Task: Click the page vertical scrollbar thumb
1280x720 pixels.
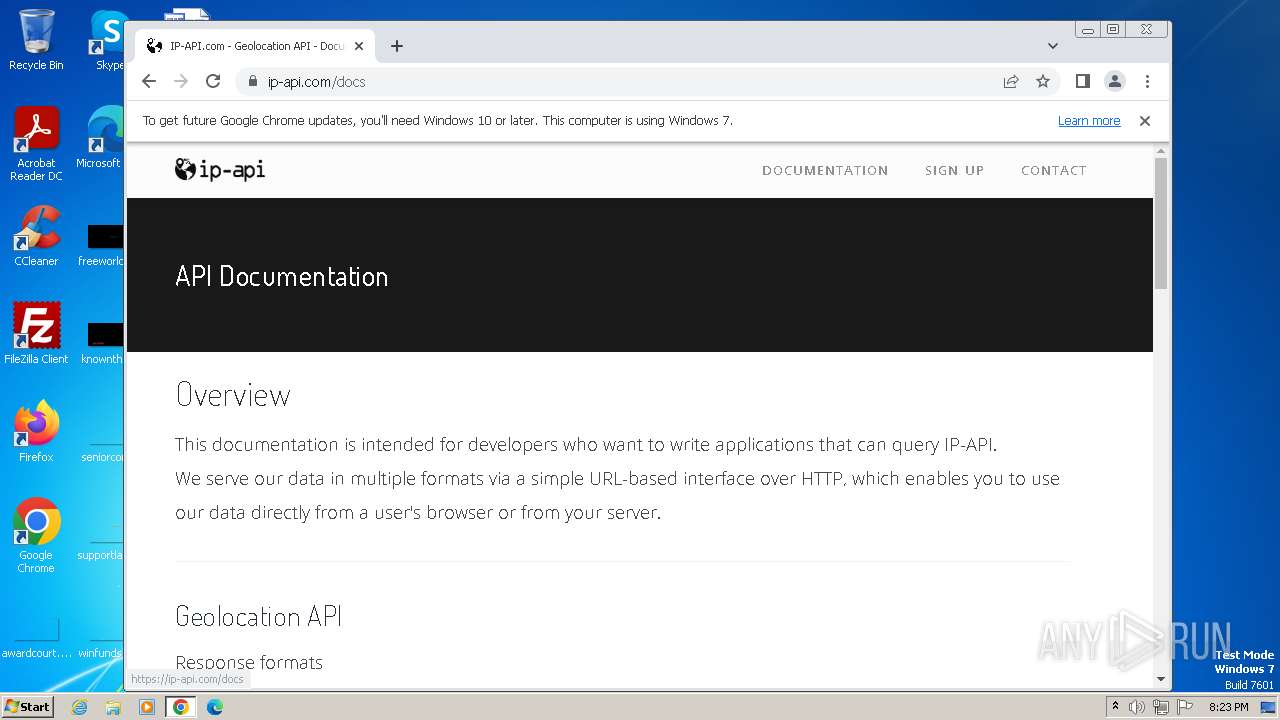Action: (1160, 223)
